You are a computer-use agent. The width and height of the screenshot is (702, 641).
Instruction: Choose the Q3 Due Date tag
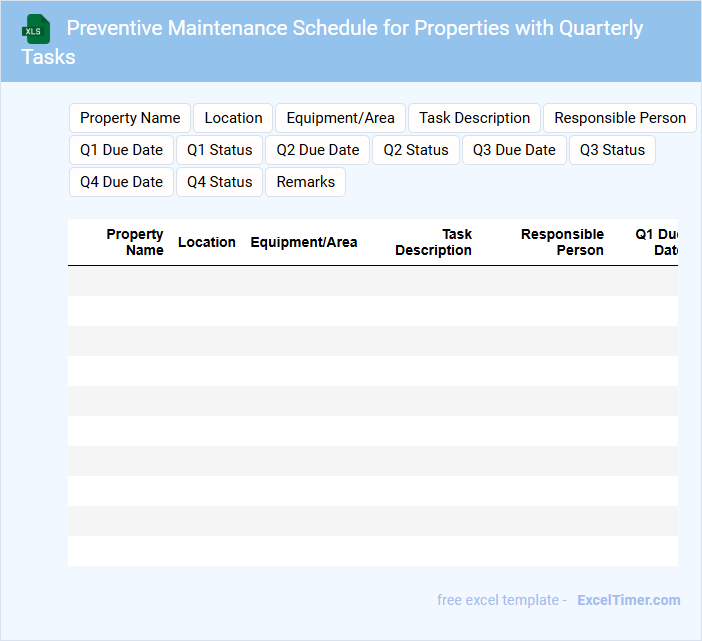point(514,150)
